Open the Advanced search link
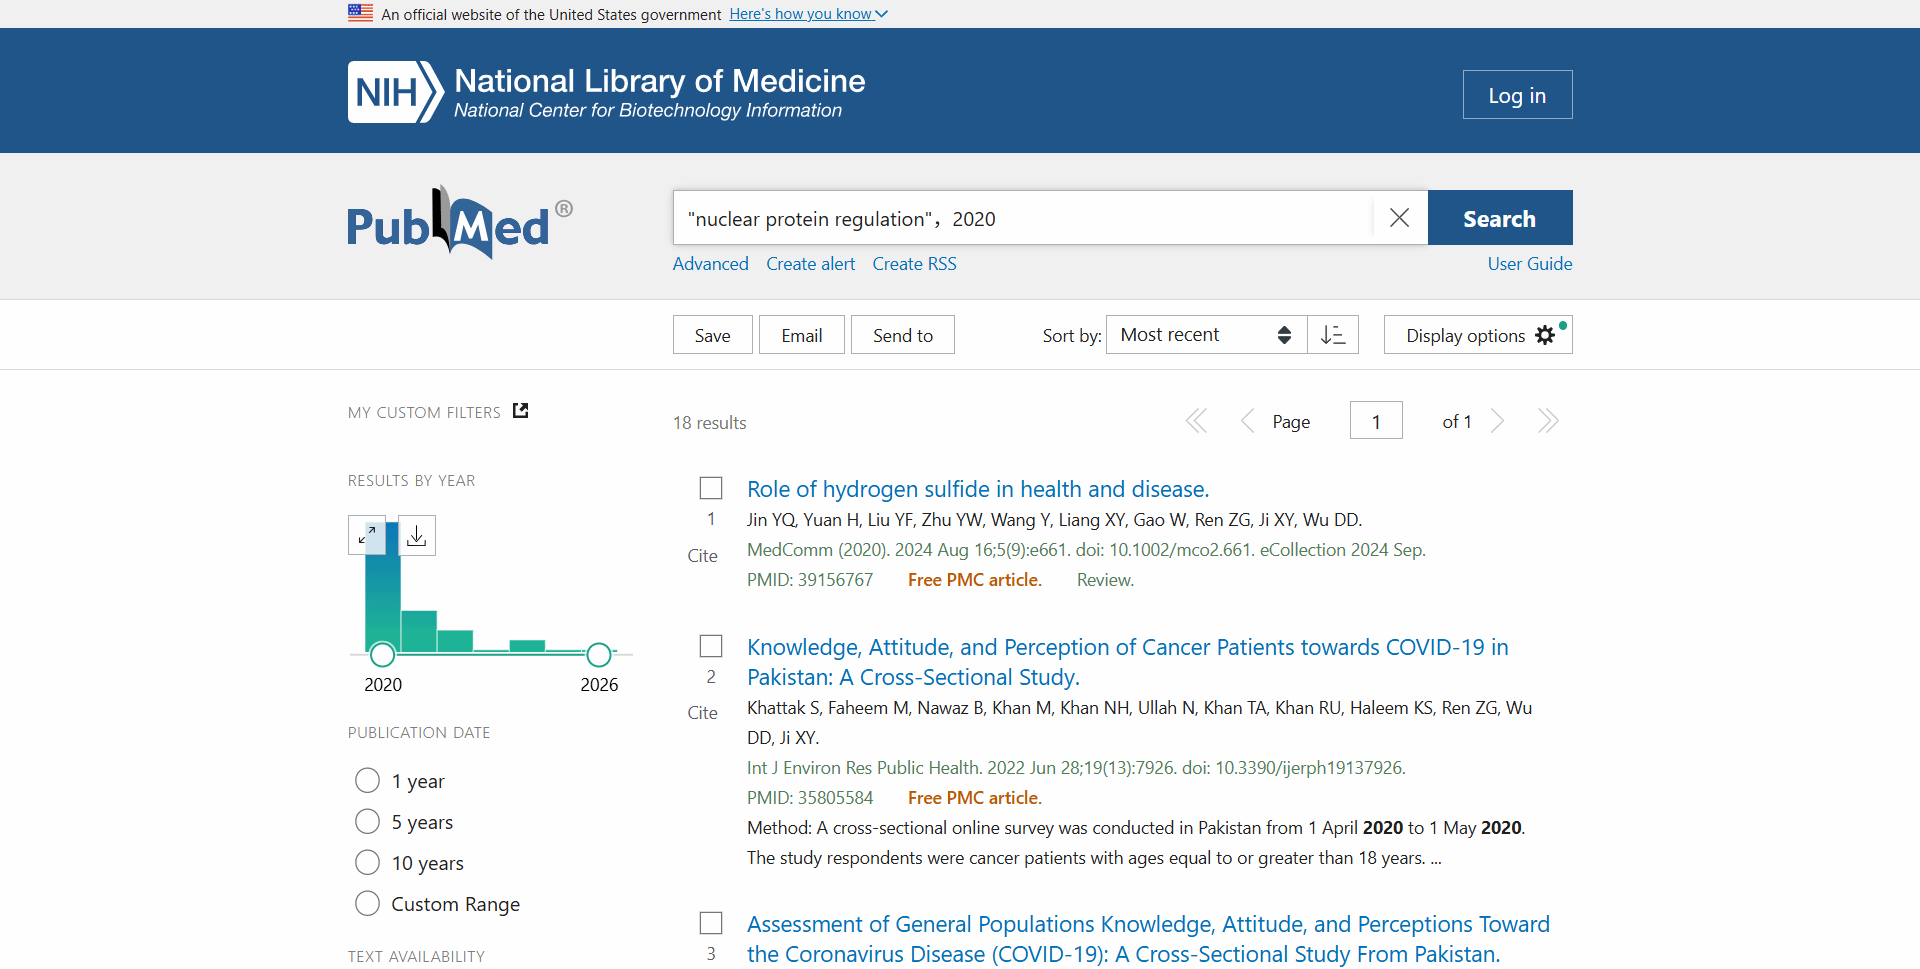The image size is (1920, 969). coord(710,264)
